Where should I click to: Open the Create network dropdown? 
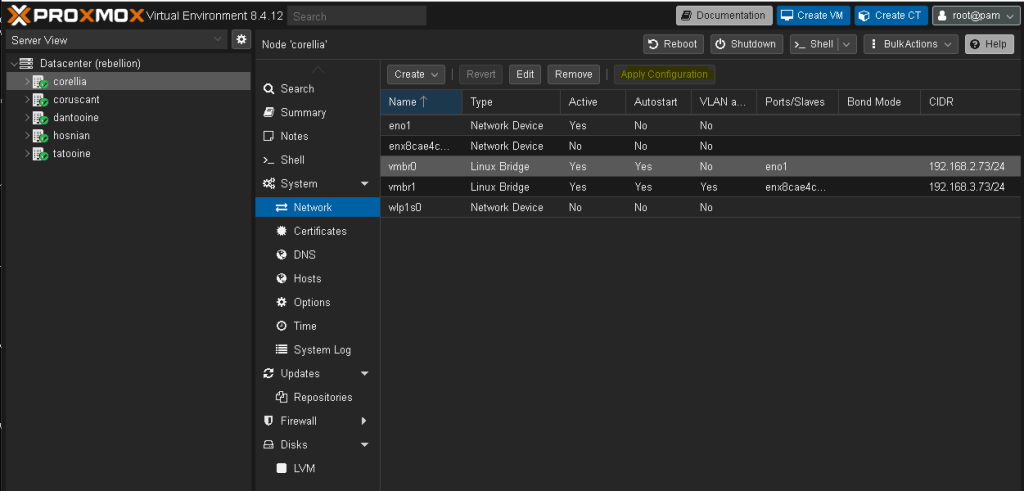[416, 74]
